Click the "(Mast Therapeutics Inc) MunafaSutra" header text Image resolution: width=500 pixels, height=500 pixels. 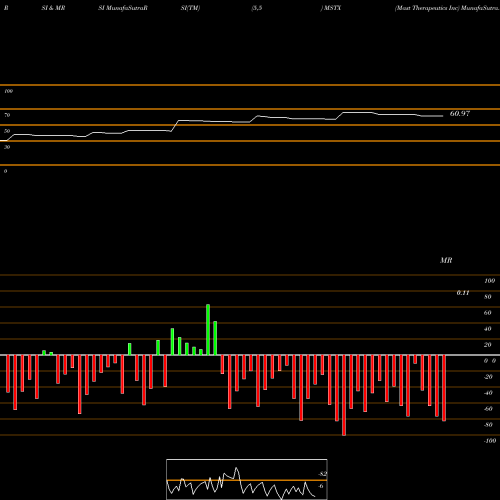point(447,8)
